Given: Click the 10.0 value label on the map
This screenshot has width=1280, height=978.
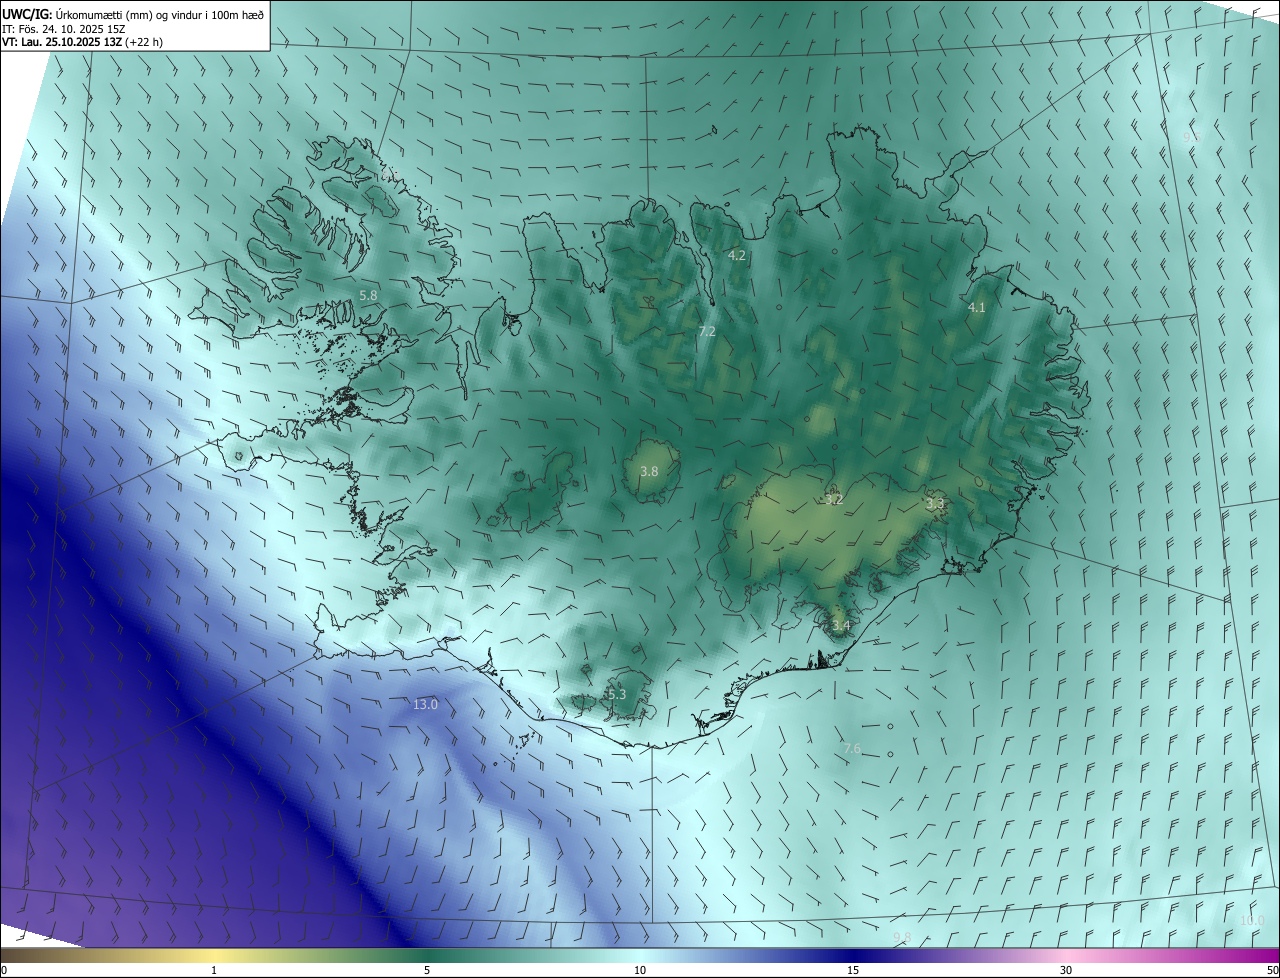Looking at the screenshot, I should (x=1252, y=921).
